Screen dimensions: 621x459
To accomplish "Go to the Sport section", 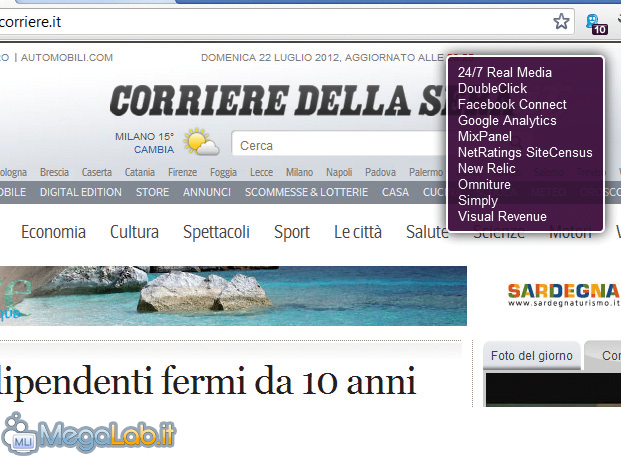I will 292,233.
